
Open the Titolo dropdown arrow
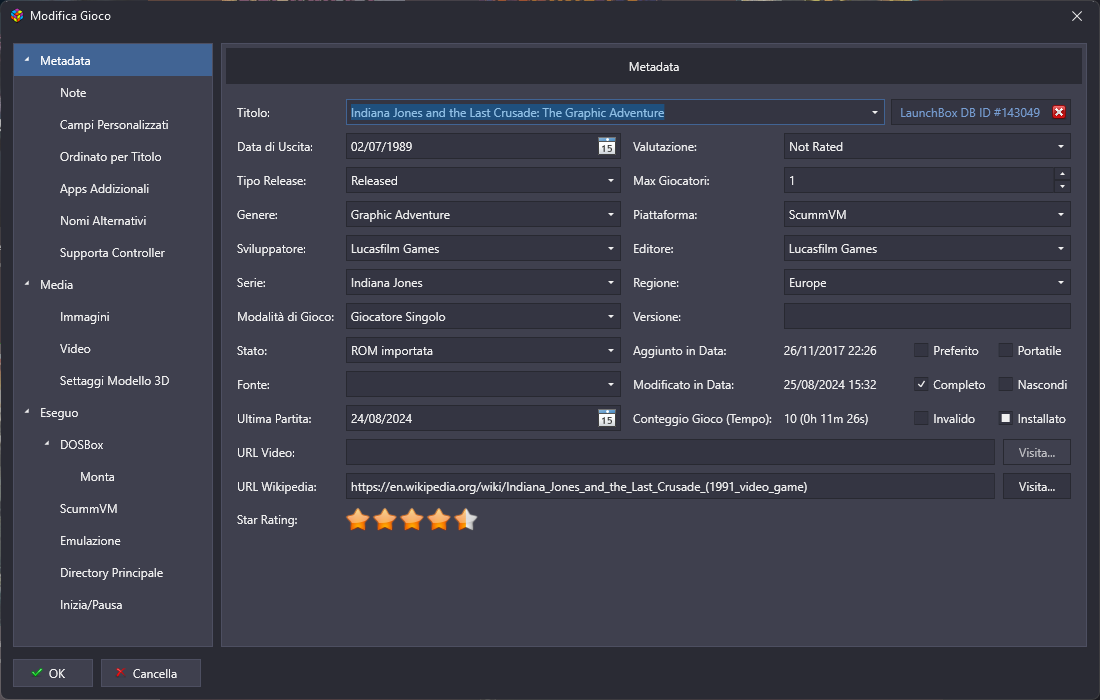(x=874, y=112)
